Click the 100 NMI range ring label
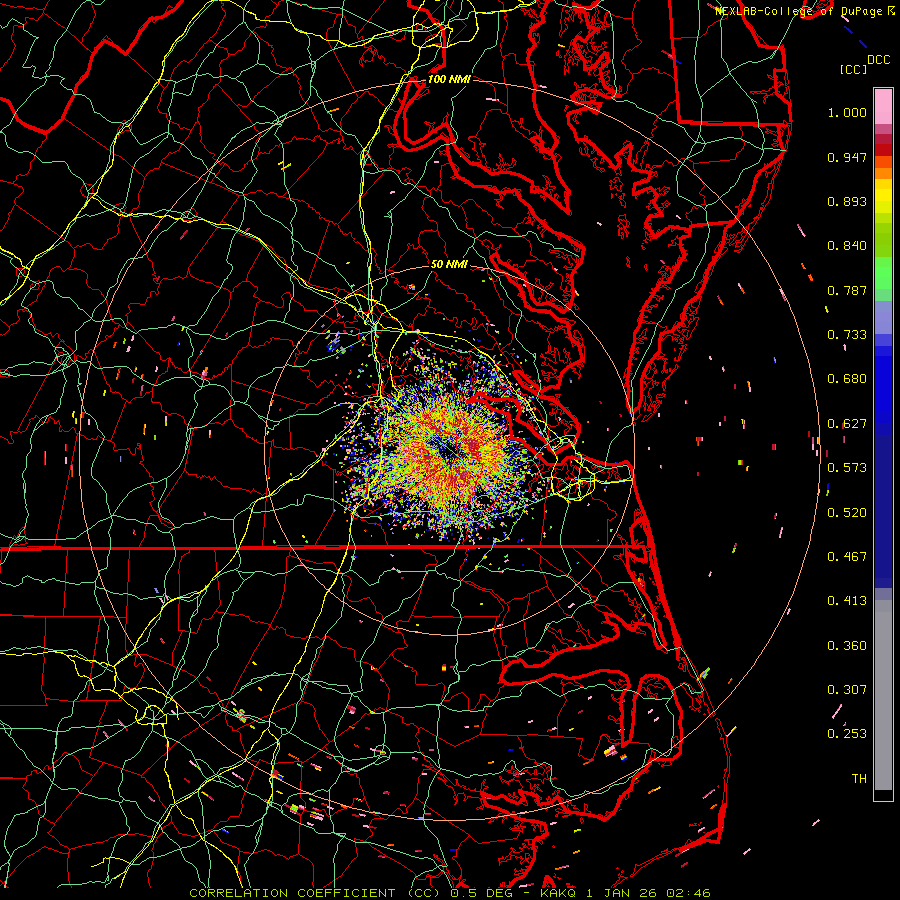 point(449,79)
